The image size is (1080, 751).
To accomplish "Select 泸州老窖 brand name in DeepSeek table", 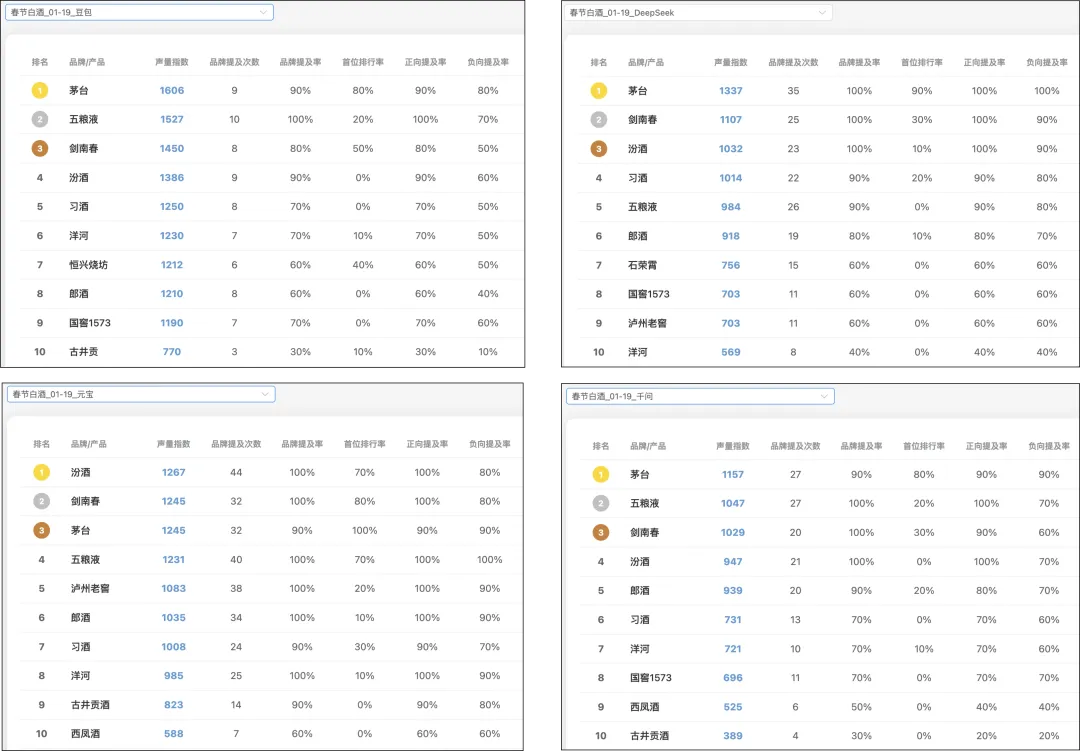I will click(x=647, y=323).
